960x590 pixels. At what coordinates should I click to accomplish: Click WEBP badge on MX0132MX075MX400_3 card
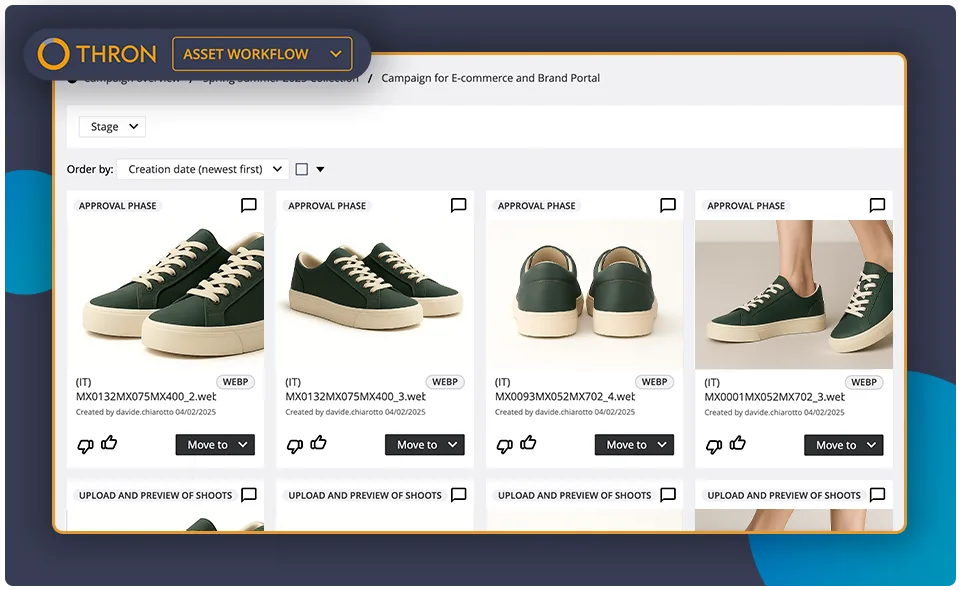click(x=444, y=382)
